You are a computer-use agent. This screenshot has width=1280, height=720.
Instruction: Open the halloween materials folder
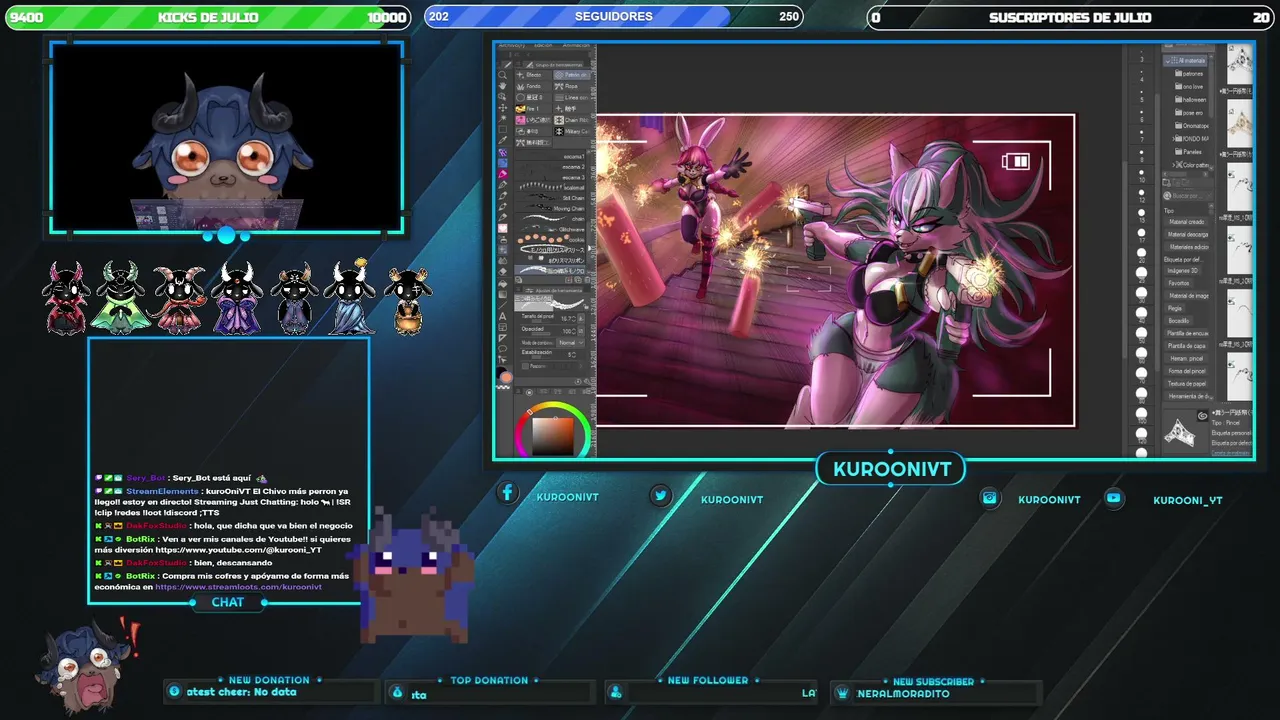pyautogui.click(x=1192, y=99)
